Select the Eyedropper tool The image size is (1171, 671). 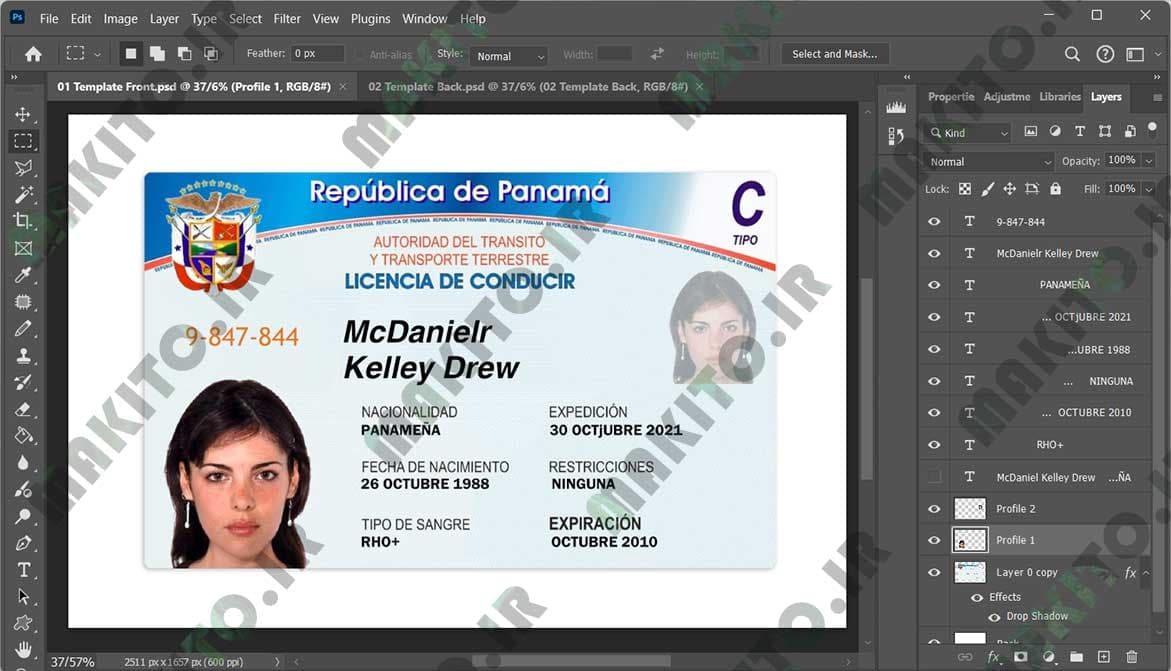click(23, 275)
